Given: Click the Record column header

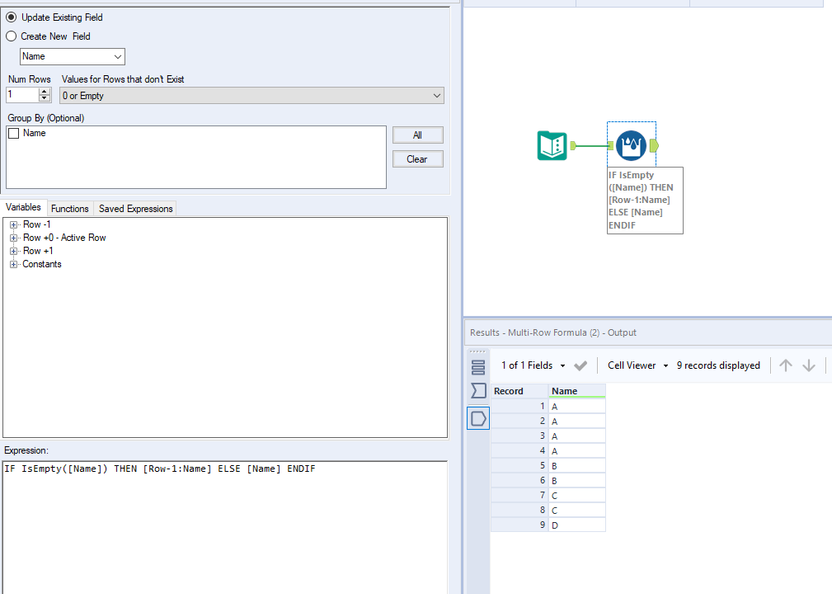Looking at the screenshot, I should coord(519,391).
